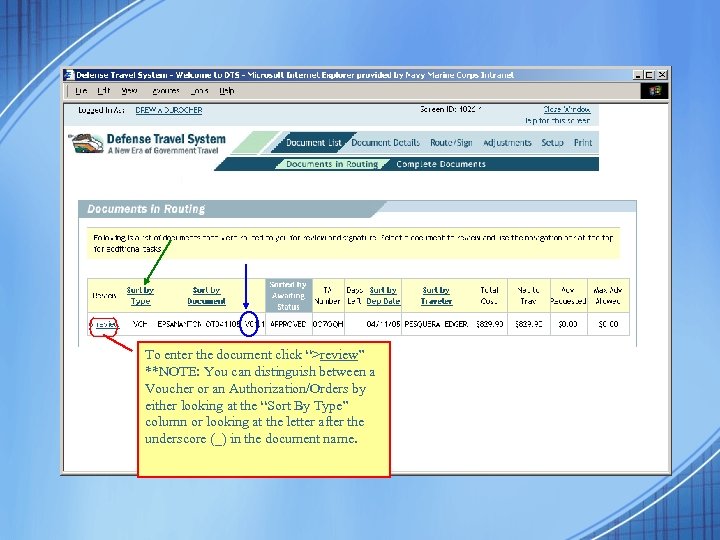
Task: Open the Help menu
Action: [227, 91]
